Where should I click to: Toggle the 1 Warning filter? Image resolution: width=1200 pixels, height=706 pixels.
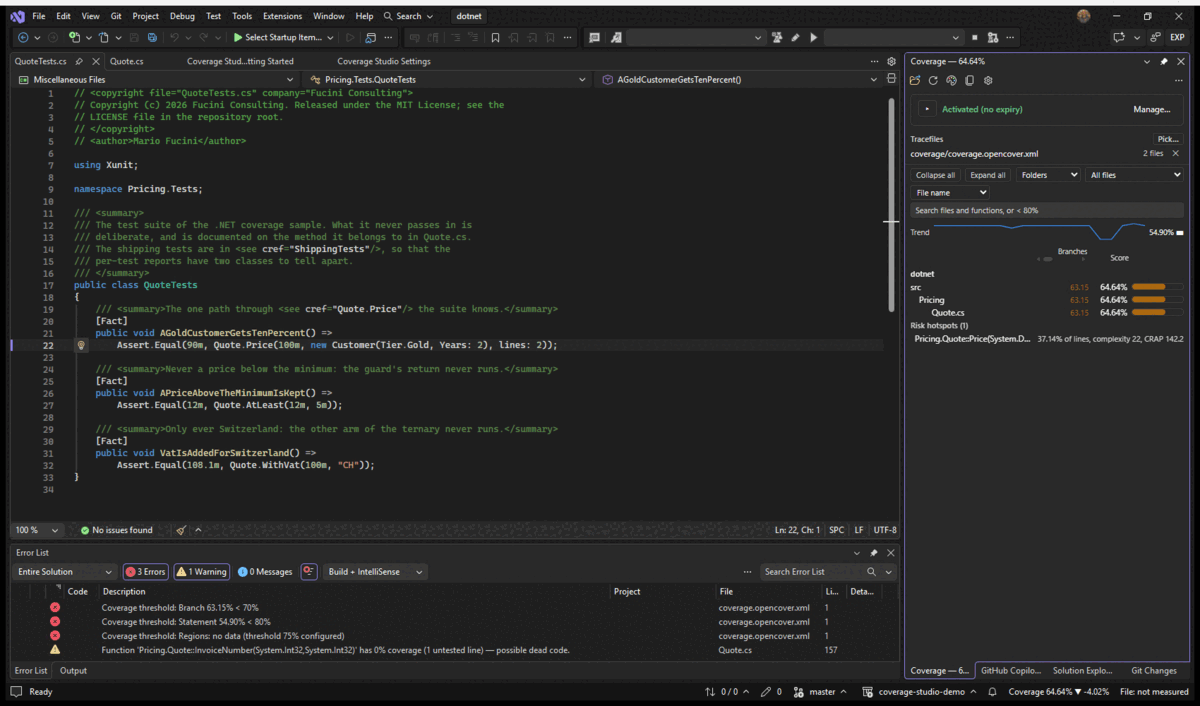(201, 572)
